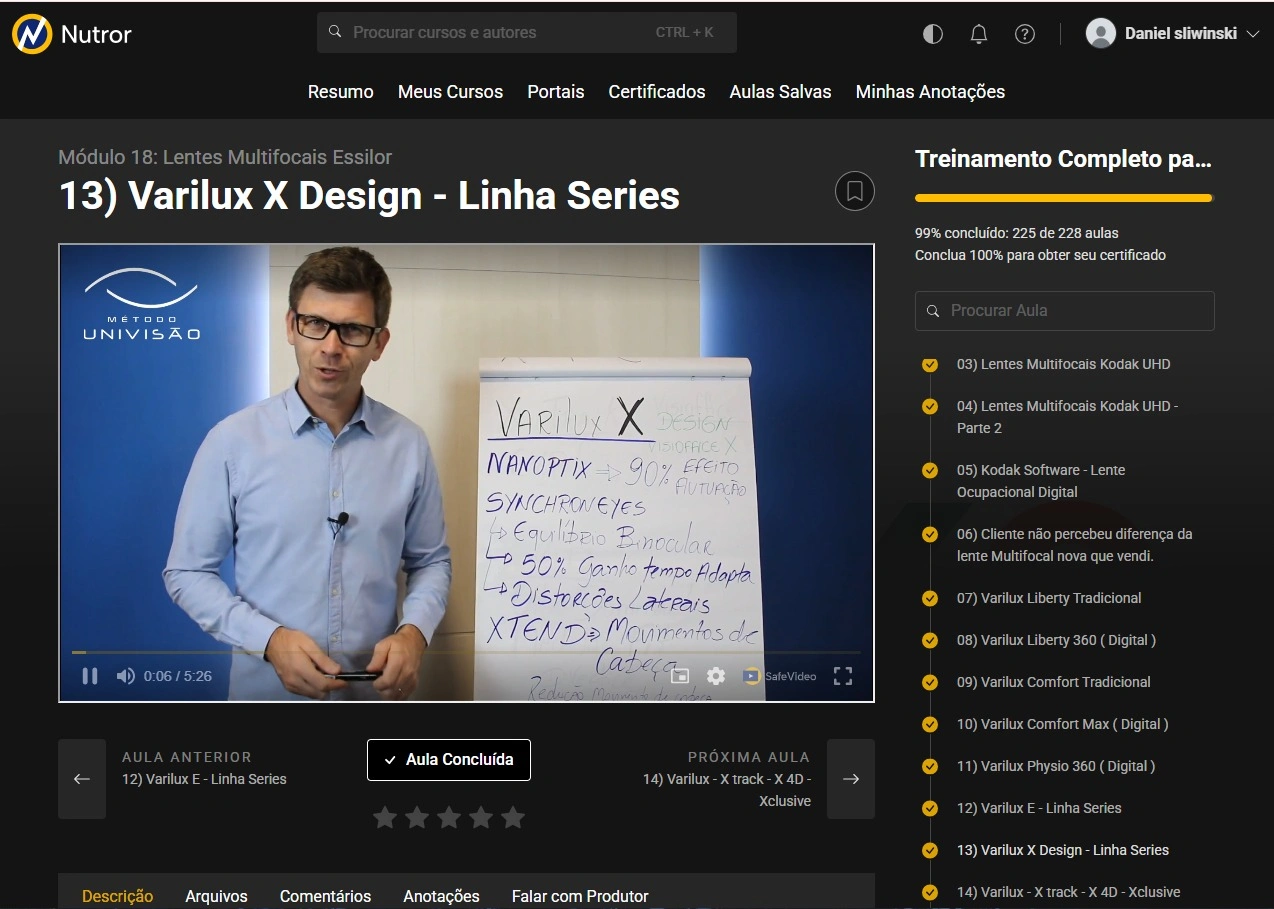This screenshot has height=909, width=1274.
Task: Go to previous lesson arrow
Action: [82, 779]
